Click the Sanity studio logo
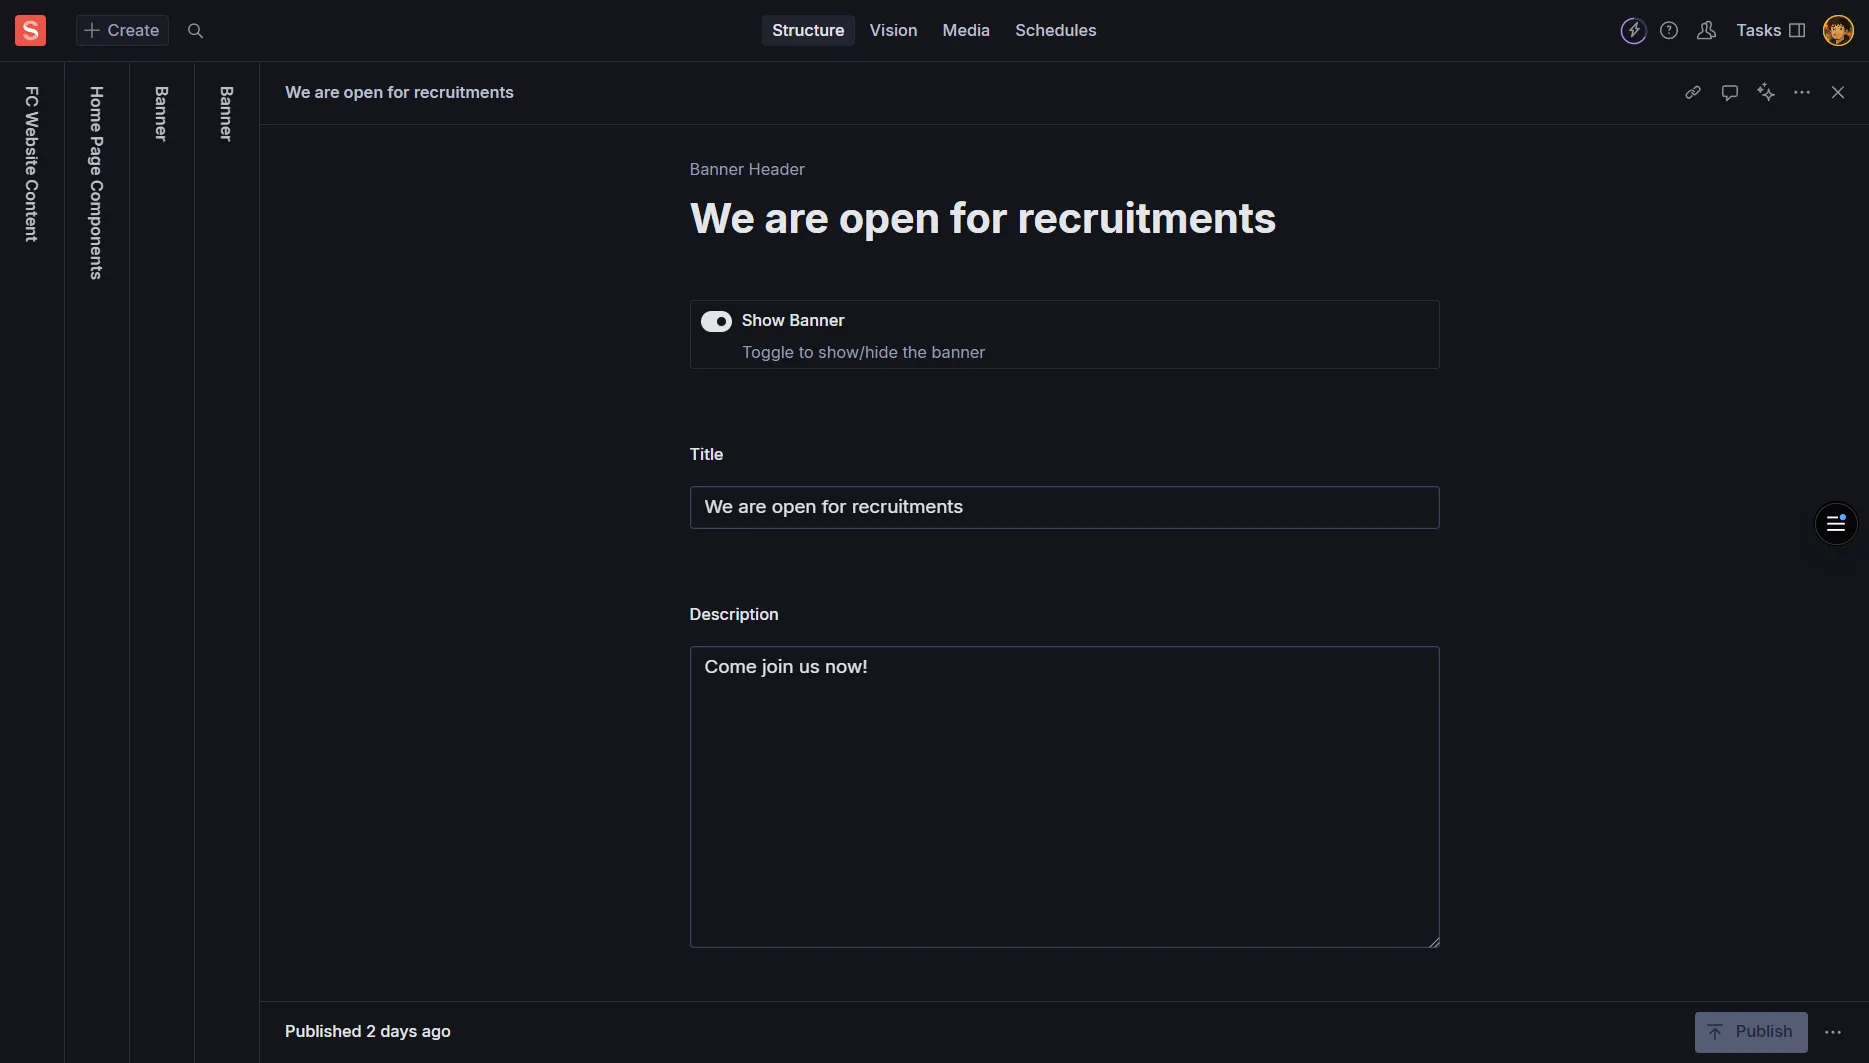This screenshot has width=1869, height=1063. [x=30, y=31]
